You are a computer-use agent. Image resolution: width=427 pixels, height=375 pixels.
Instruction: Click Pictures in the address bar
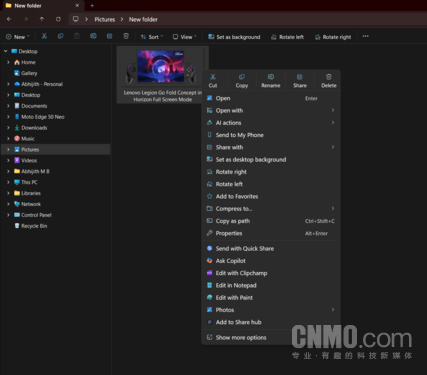(x=105, y=19)
